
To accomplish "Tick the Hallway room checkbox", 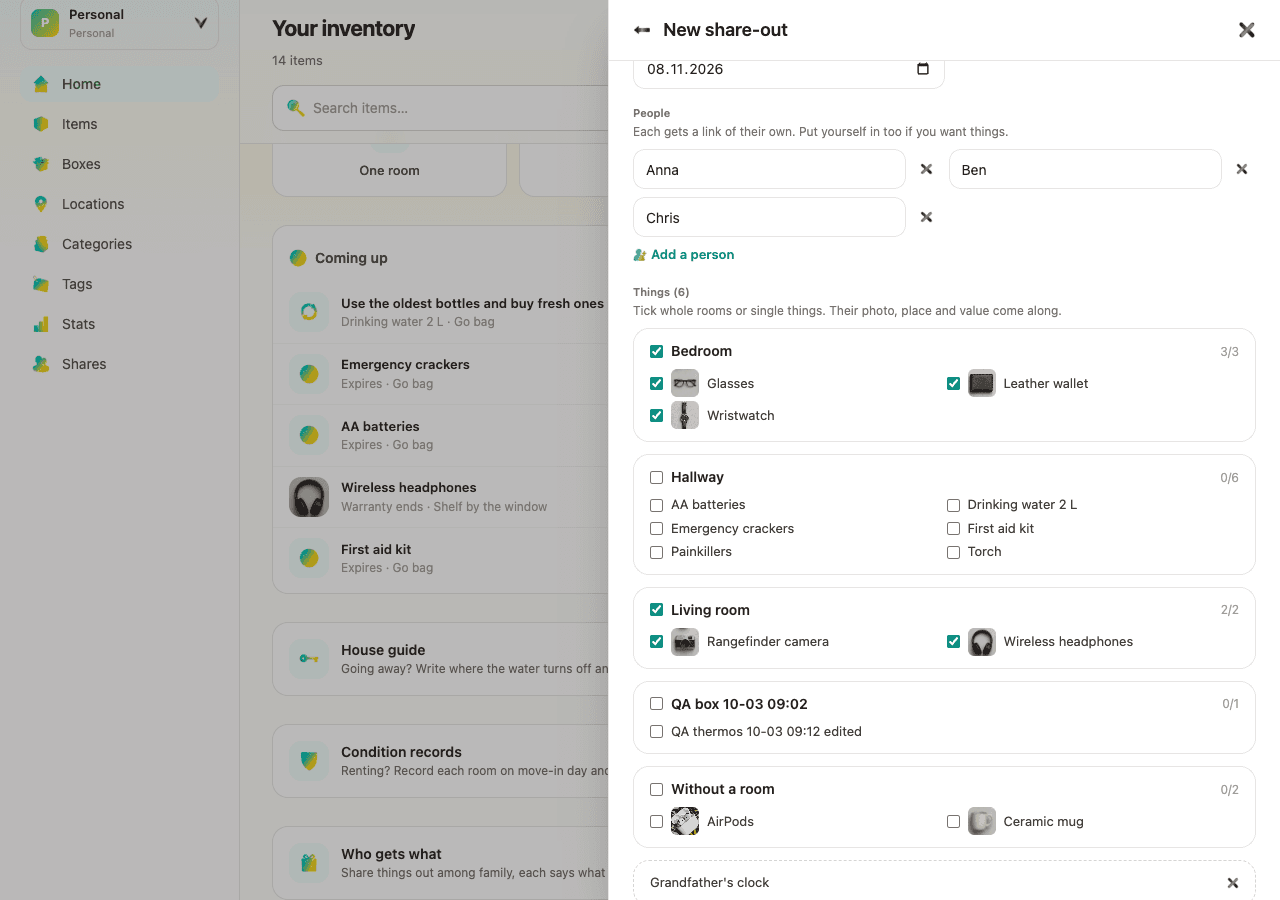I will (x=657, y=477).
